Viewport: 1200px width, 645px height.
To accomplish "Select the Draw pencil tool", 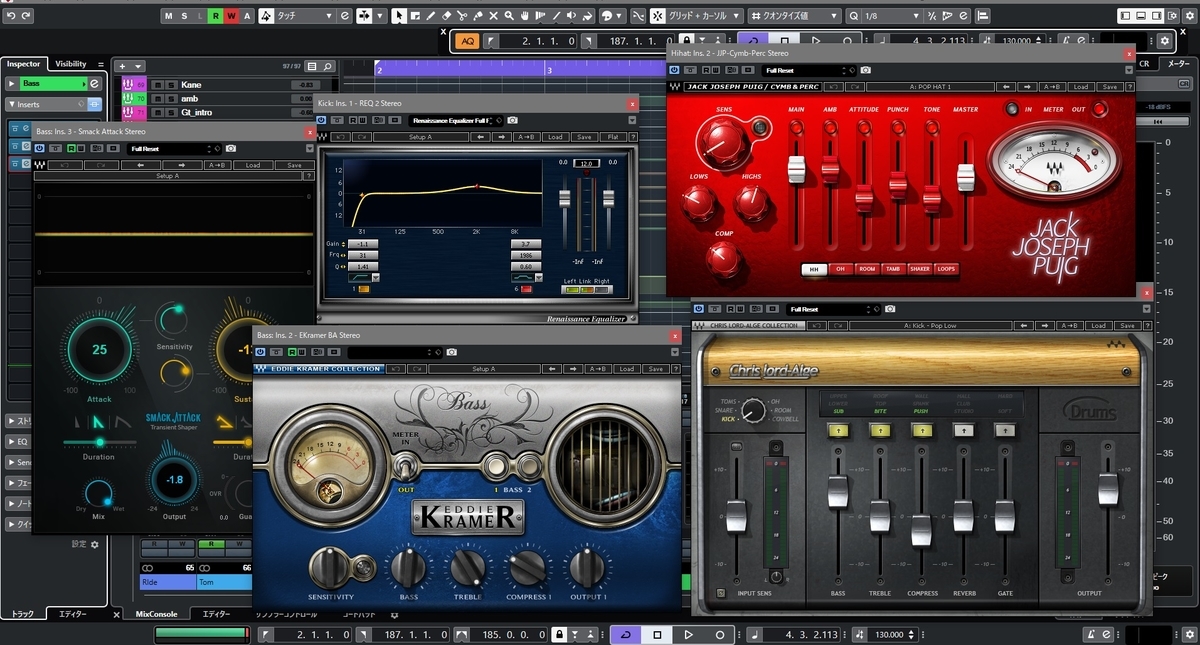I will [x=430, y=16].
